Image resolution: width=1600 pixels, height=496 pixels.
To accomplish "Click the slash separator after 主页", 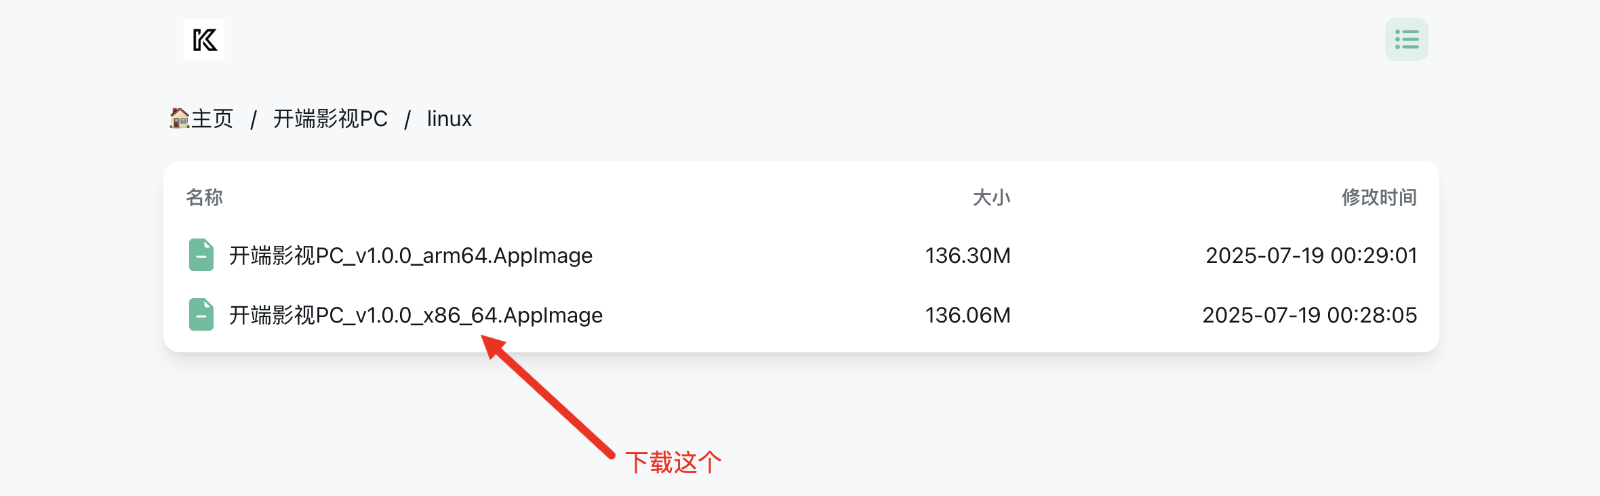I will 253,120.
